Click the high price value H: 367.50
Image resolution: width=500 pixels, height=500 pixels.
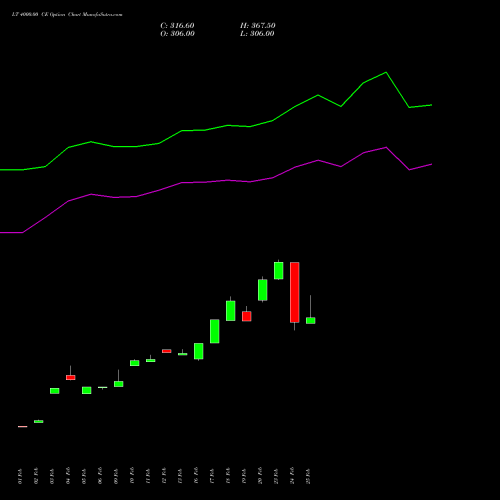click(x=258, y=26)
